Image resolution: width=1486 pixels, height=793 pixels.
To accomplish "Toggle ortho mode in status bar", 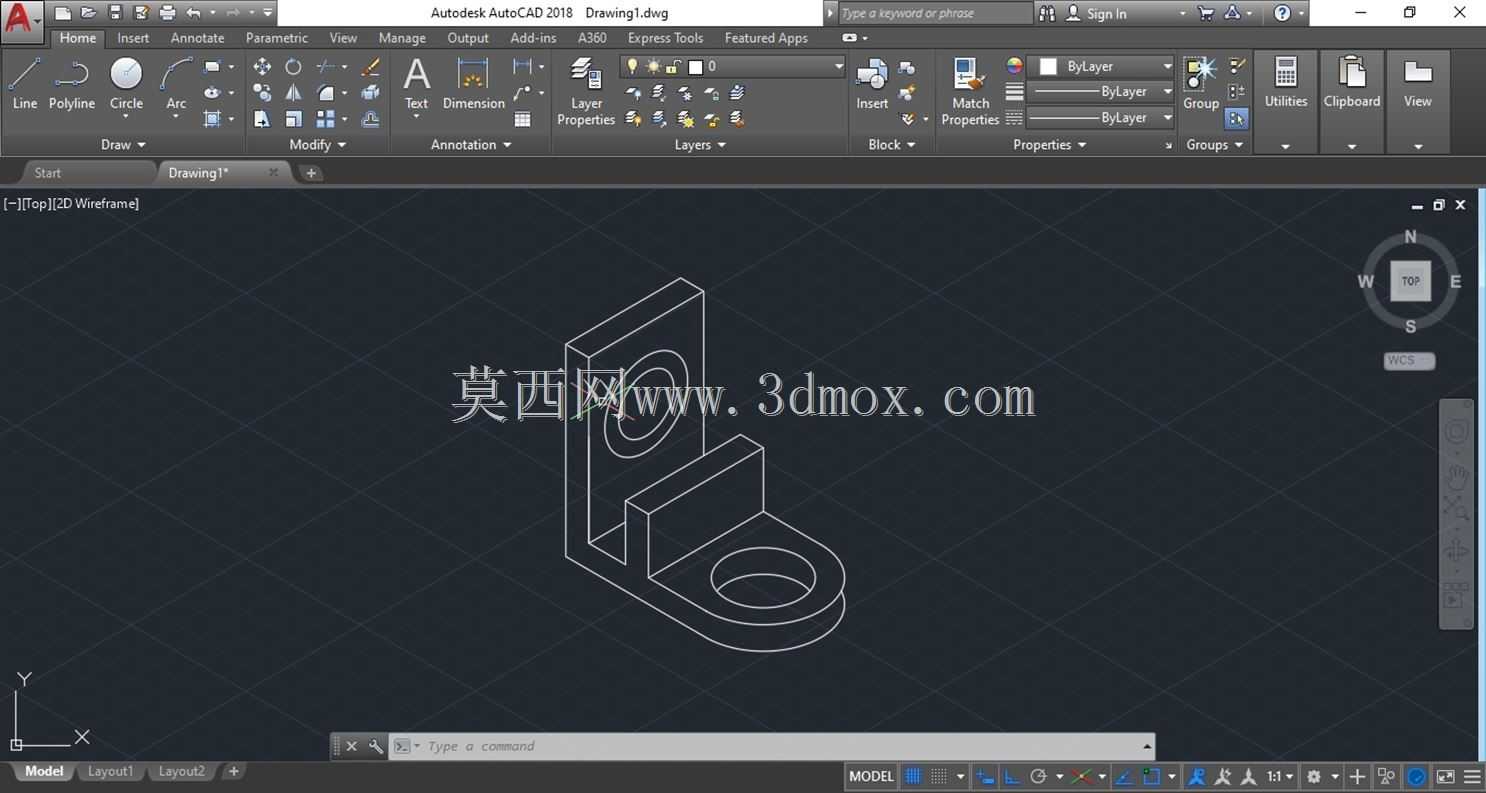I will pos(1012,776).
